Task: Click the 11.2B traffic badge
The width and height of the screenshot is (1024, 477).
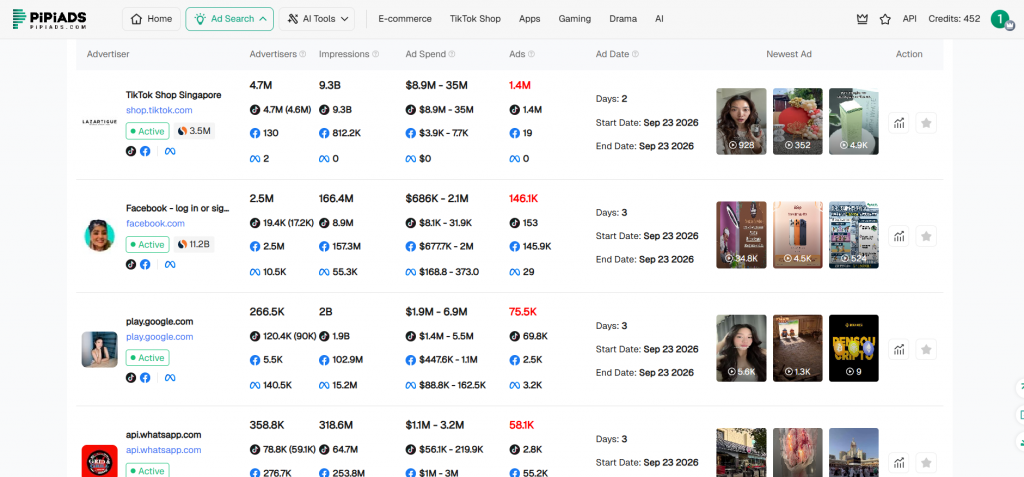Action: coord(194,244)
